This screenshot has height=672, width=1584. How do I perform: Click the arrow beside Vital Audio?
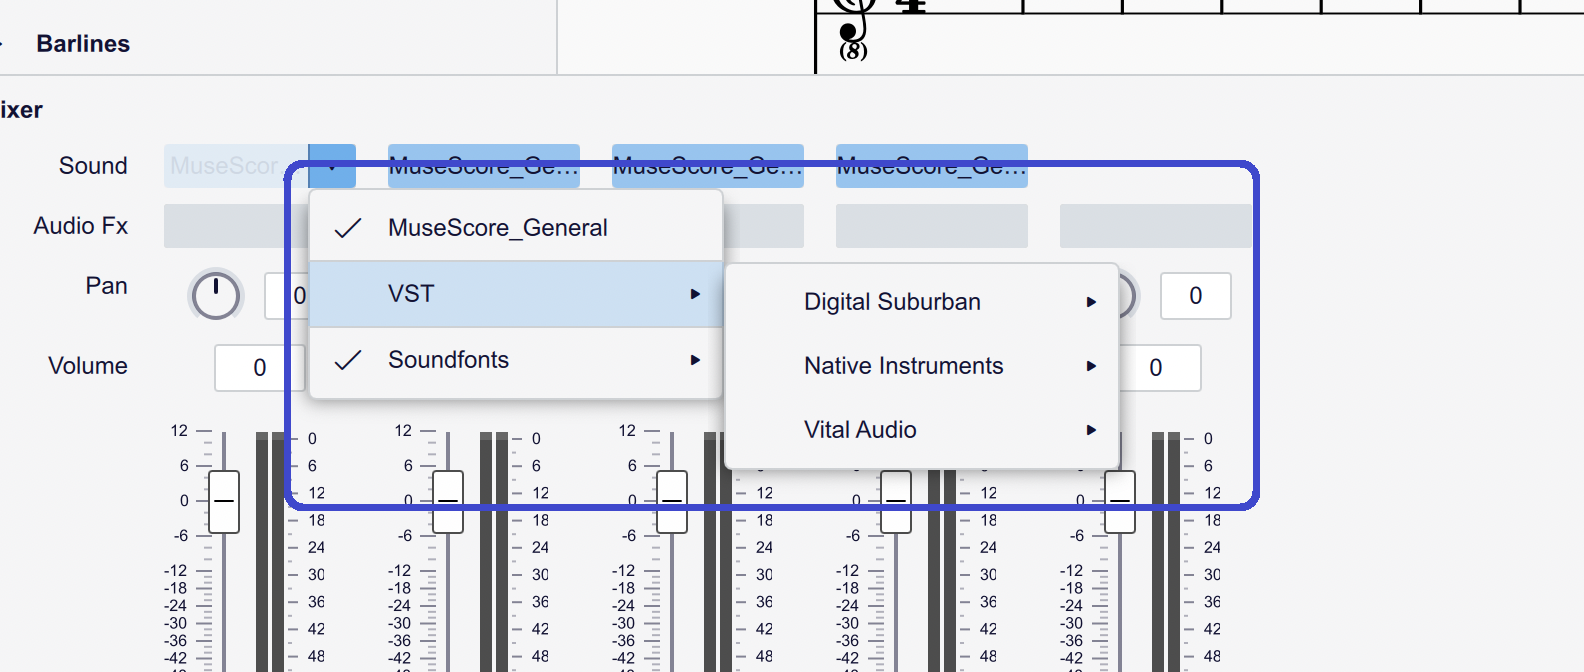1091,430
